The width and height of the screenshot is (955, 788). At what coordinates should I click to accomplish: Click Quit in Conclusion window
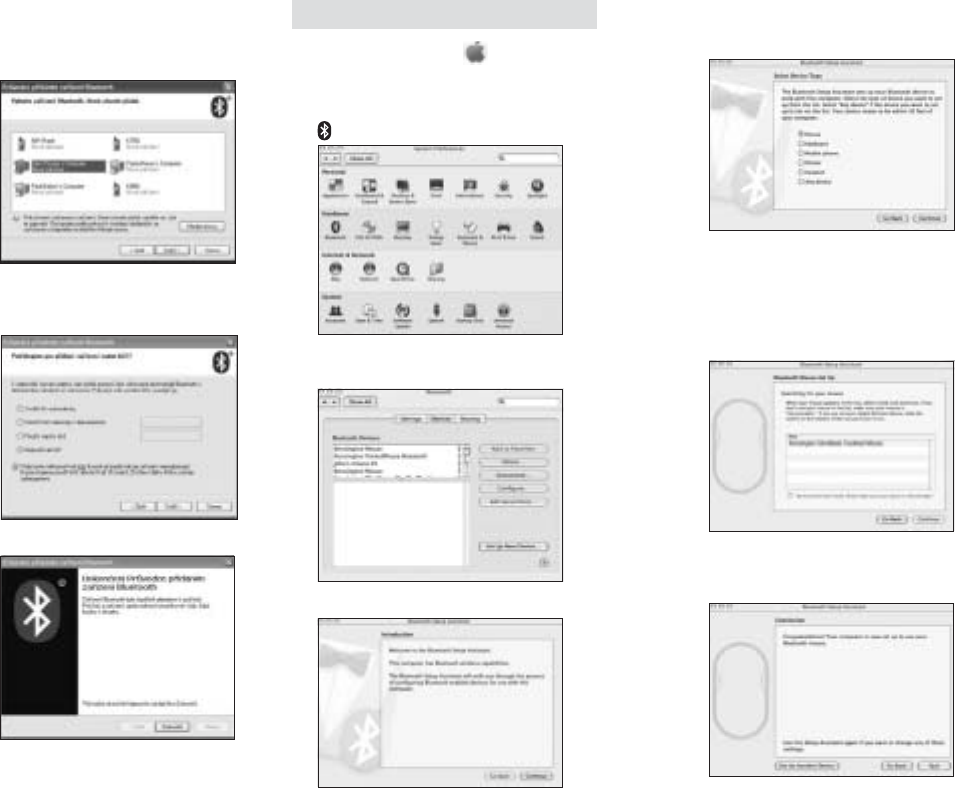point(934,765)
